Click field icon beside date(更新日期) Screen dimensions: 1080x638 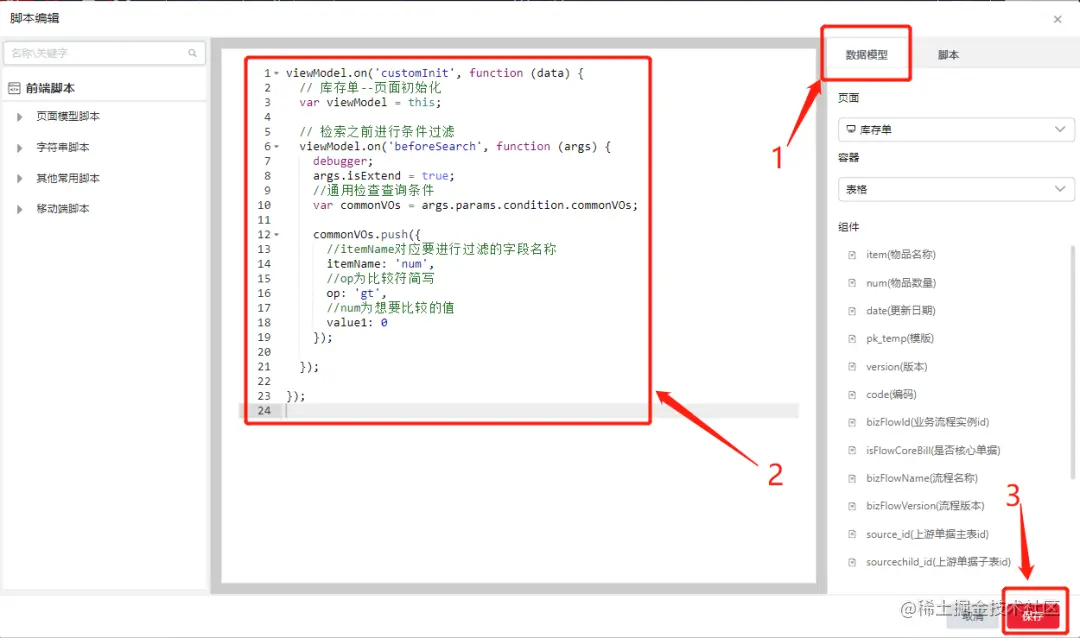[x=852, y=311]
